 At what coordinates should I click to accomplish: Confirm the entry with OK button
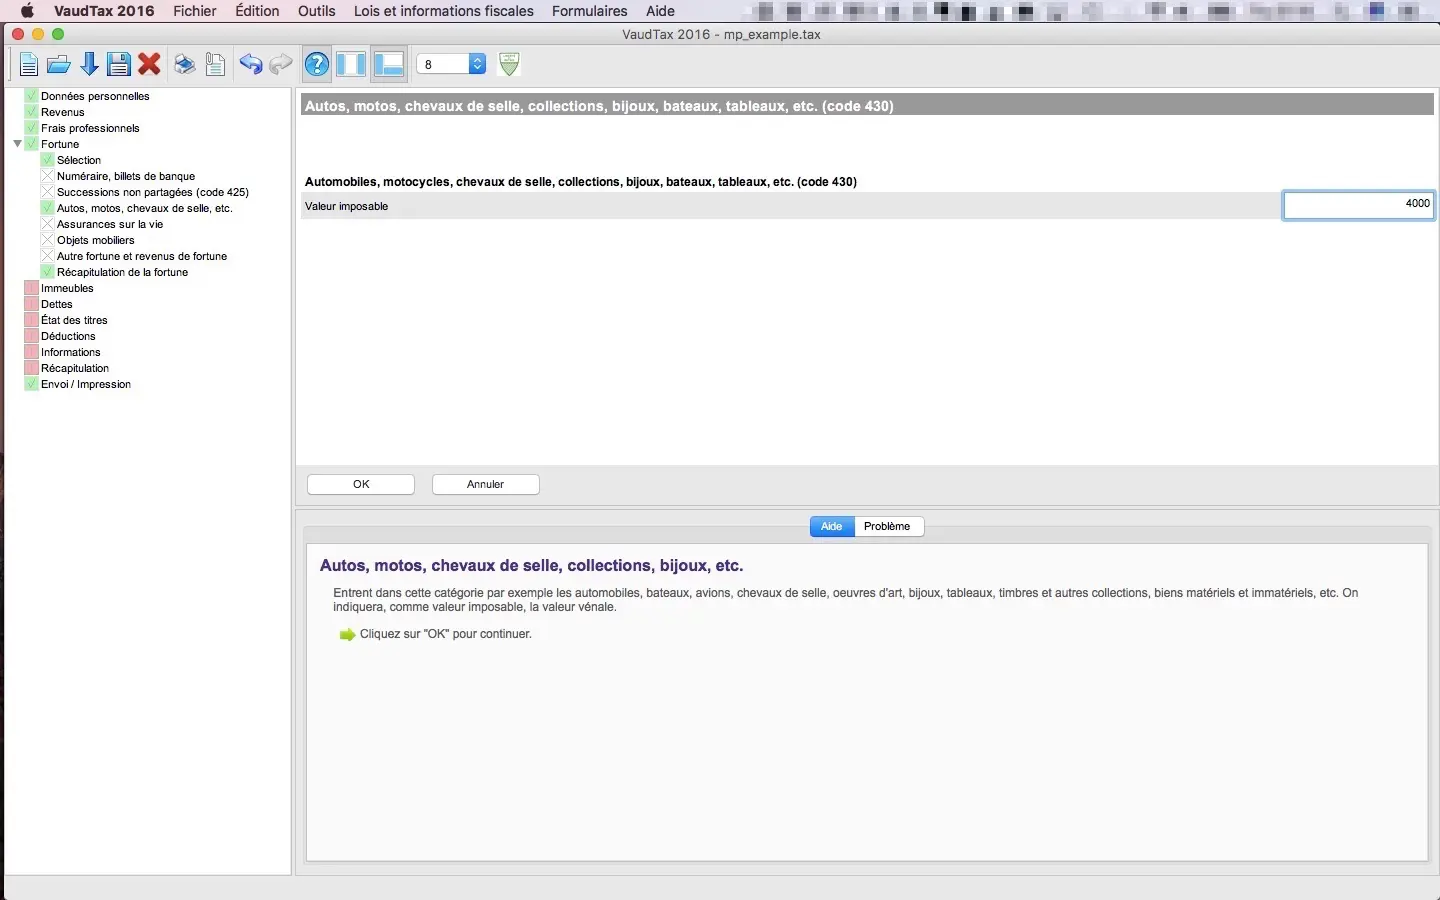(361, 484)
